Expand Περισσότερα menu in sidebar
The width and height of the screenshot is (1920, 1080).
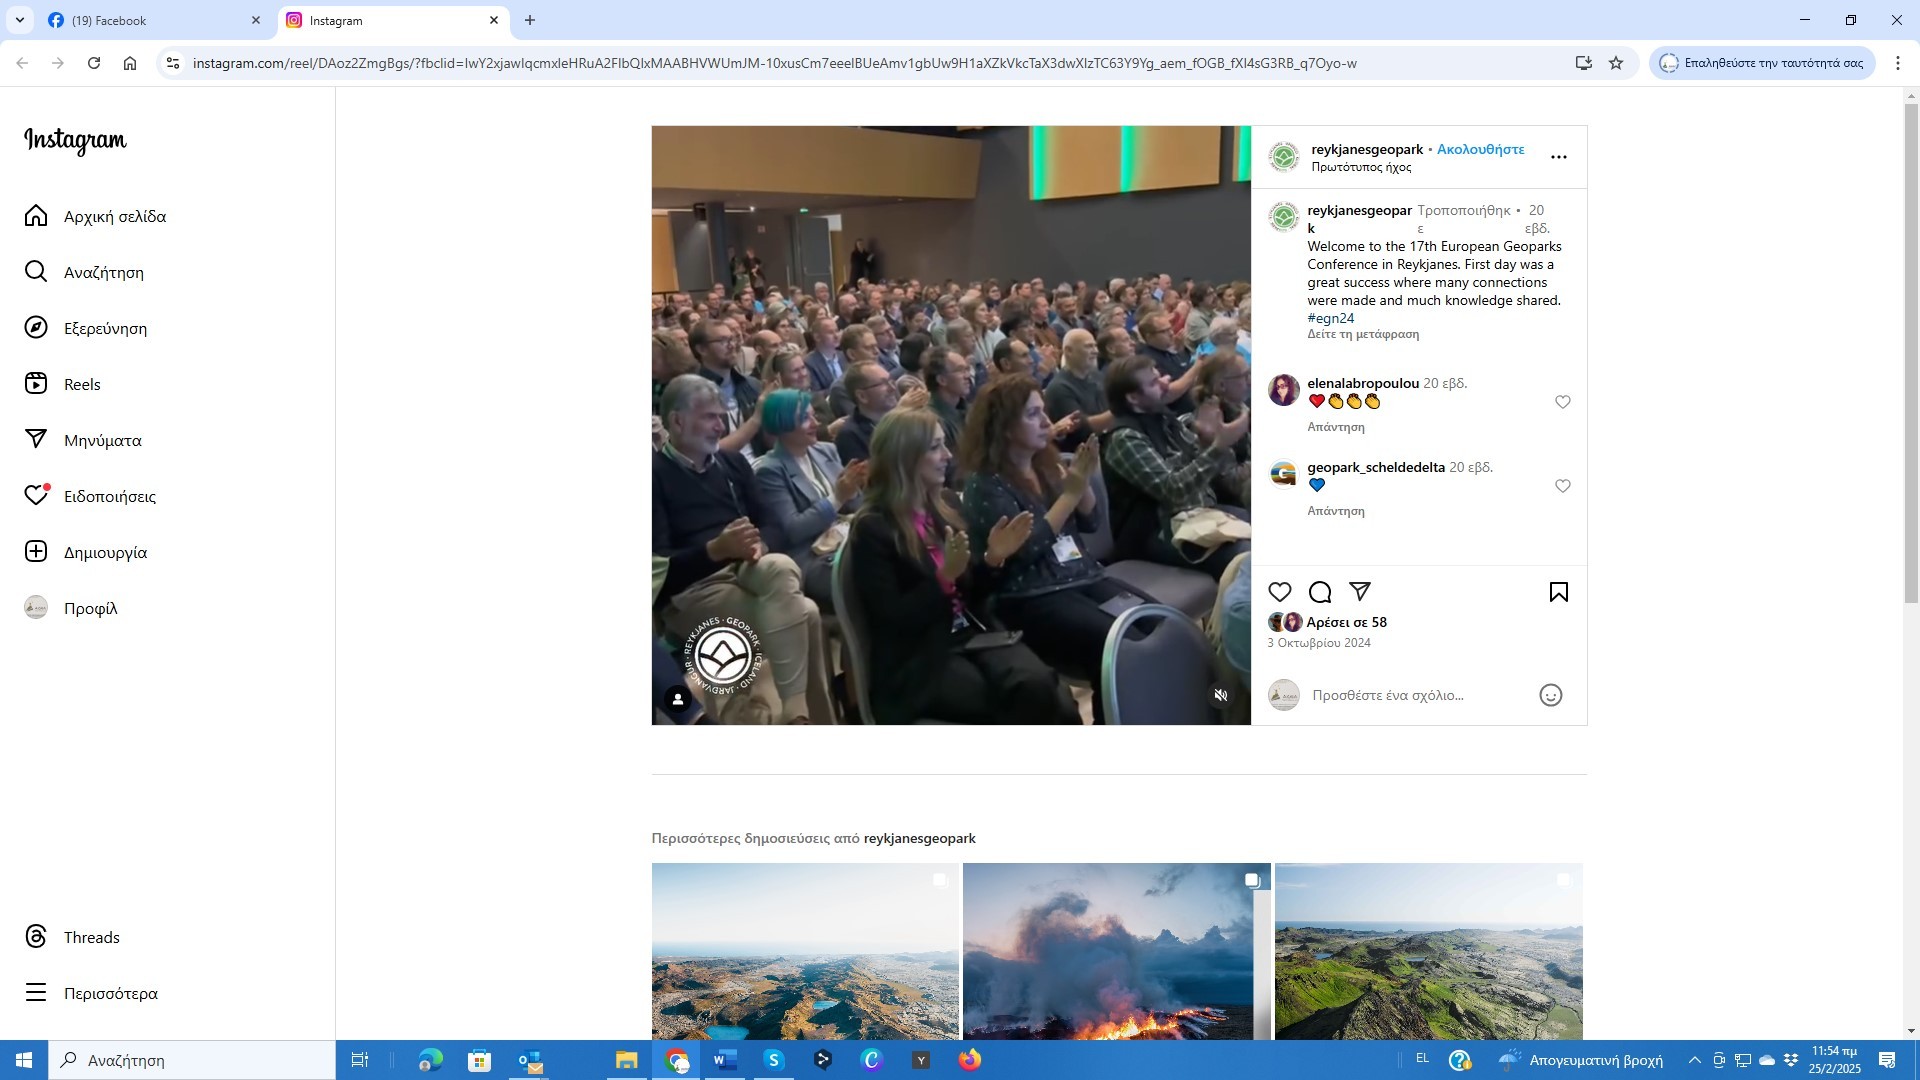[110, 993]
